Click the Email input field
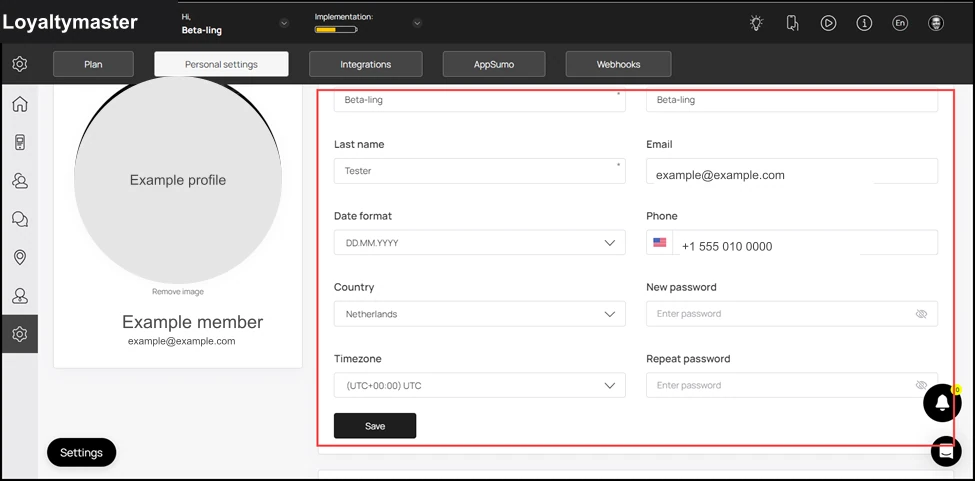The image size is (975, 481). [x=792, y=171]
